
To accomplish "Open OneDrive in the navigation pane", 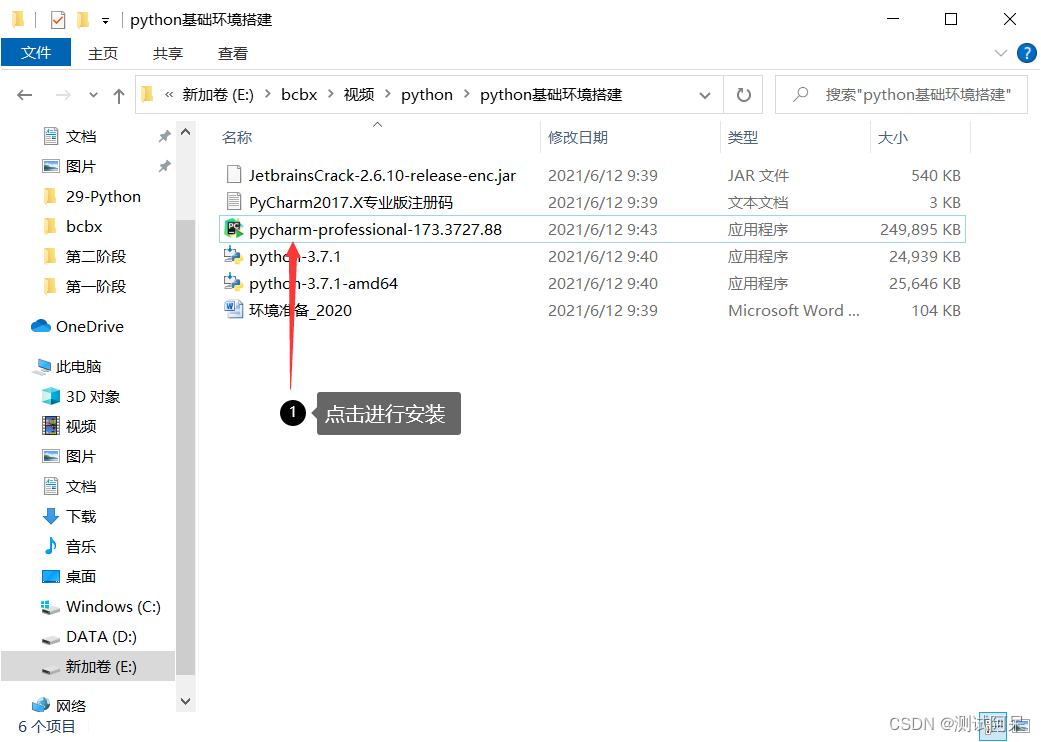I will (x=77, y=327).
